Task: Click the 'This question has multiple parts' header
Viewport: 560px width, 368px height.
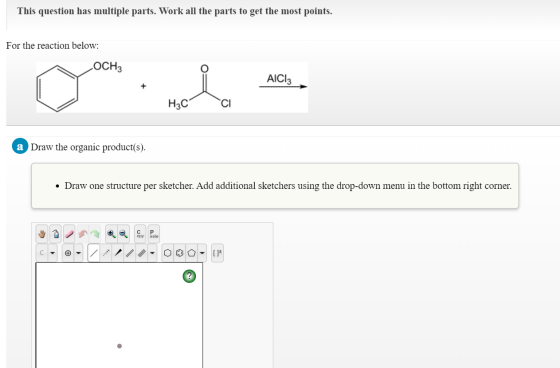Action: pos(175,11)
